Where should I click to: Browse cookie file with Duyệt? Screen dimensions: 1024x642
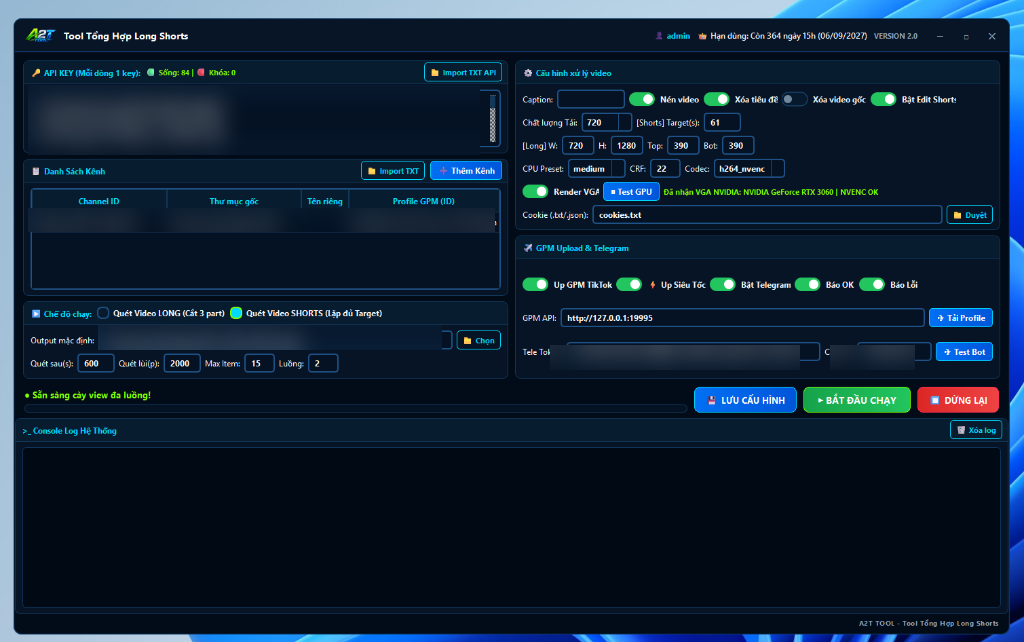coord(970,215)
